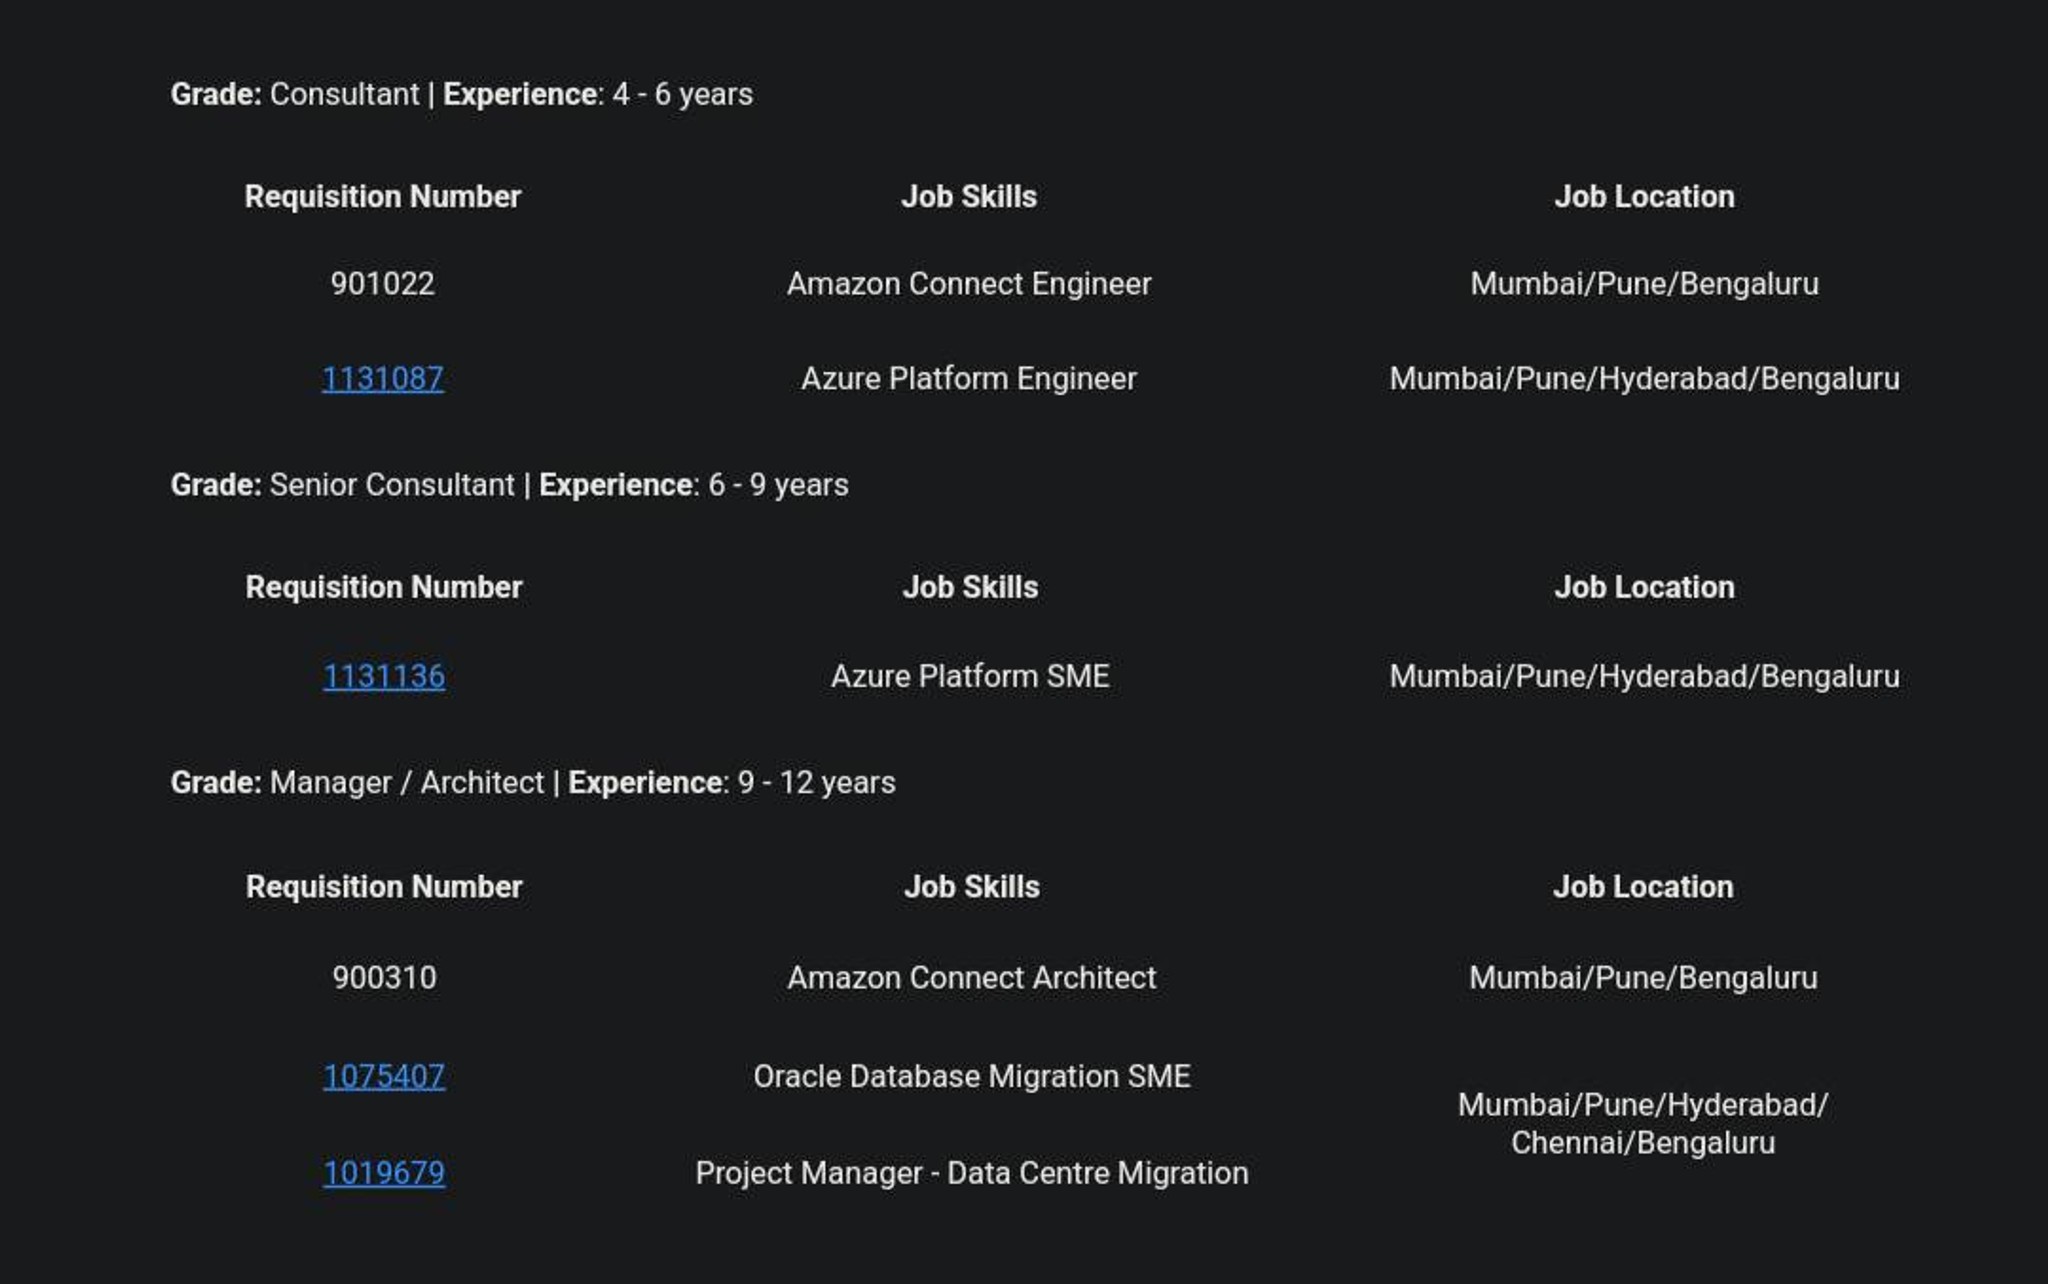Open requisition link 1019679

(x=384, y=1173)
